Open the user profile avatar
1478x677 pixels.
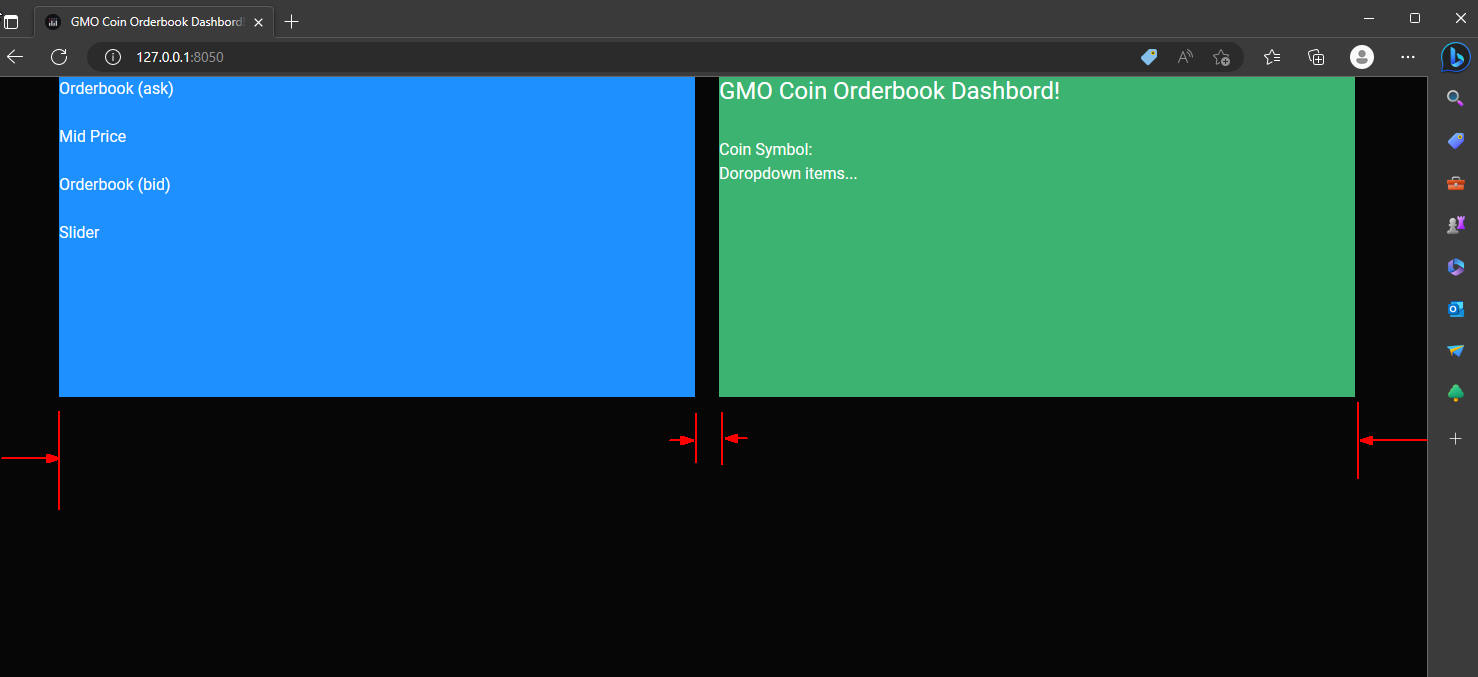pos(1362,57)
